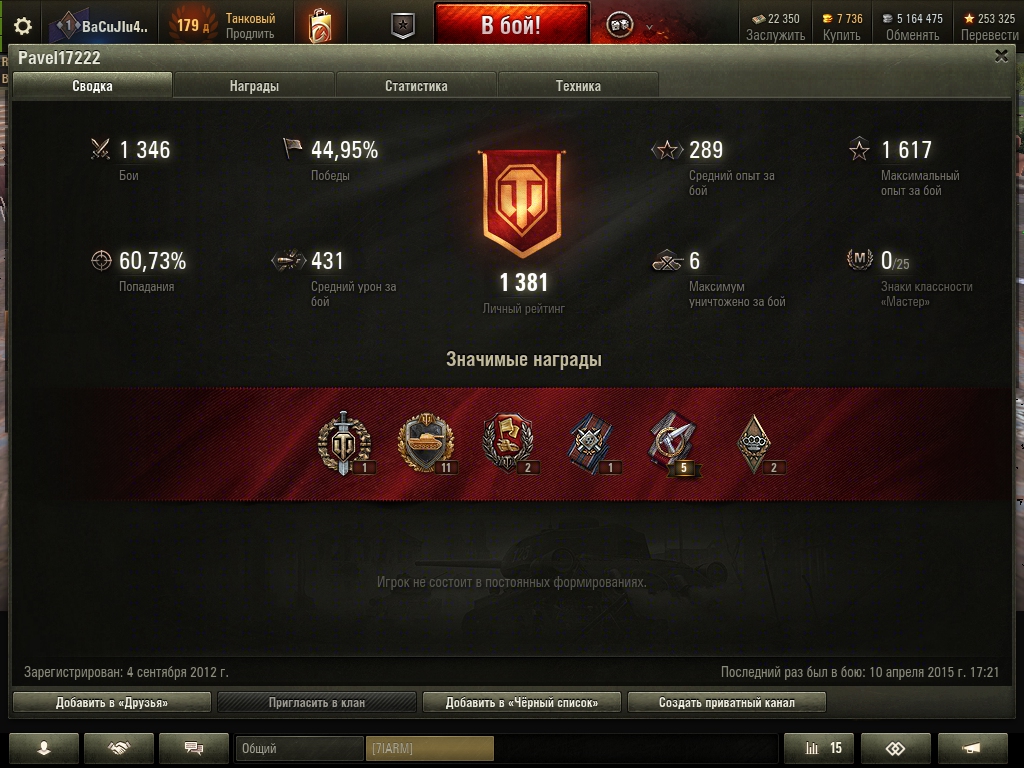1024x768 pixels.
Task: Open chat channels speech bubble icon
Action: coord(194,748)
